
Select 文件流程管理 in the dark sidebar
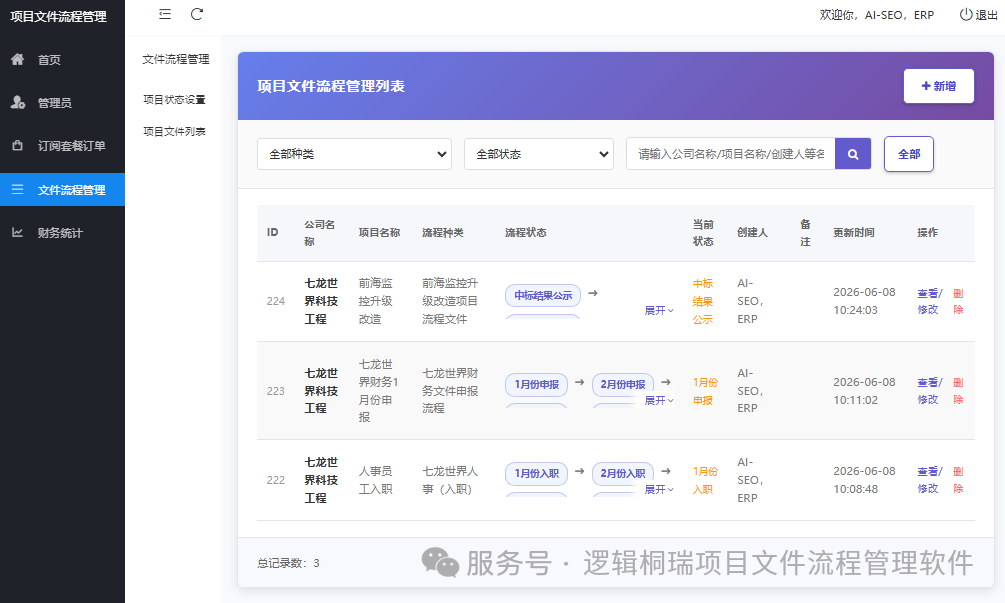(62, 190)
